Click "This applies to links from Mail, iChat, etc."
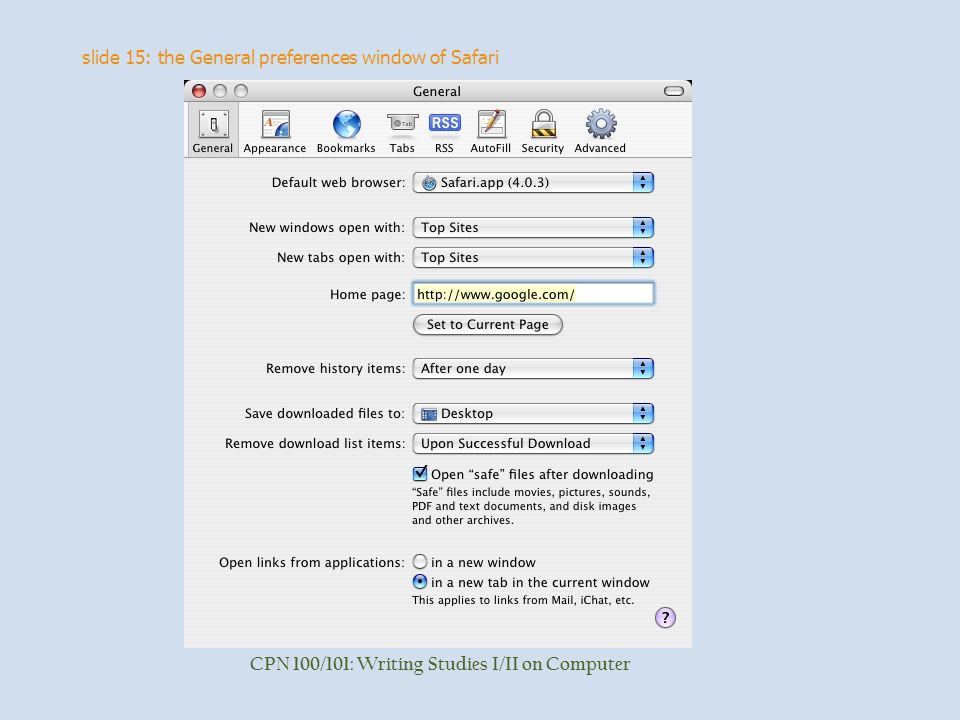 (x=523, y=600)
